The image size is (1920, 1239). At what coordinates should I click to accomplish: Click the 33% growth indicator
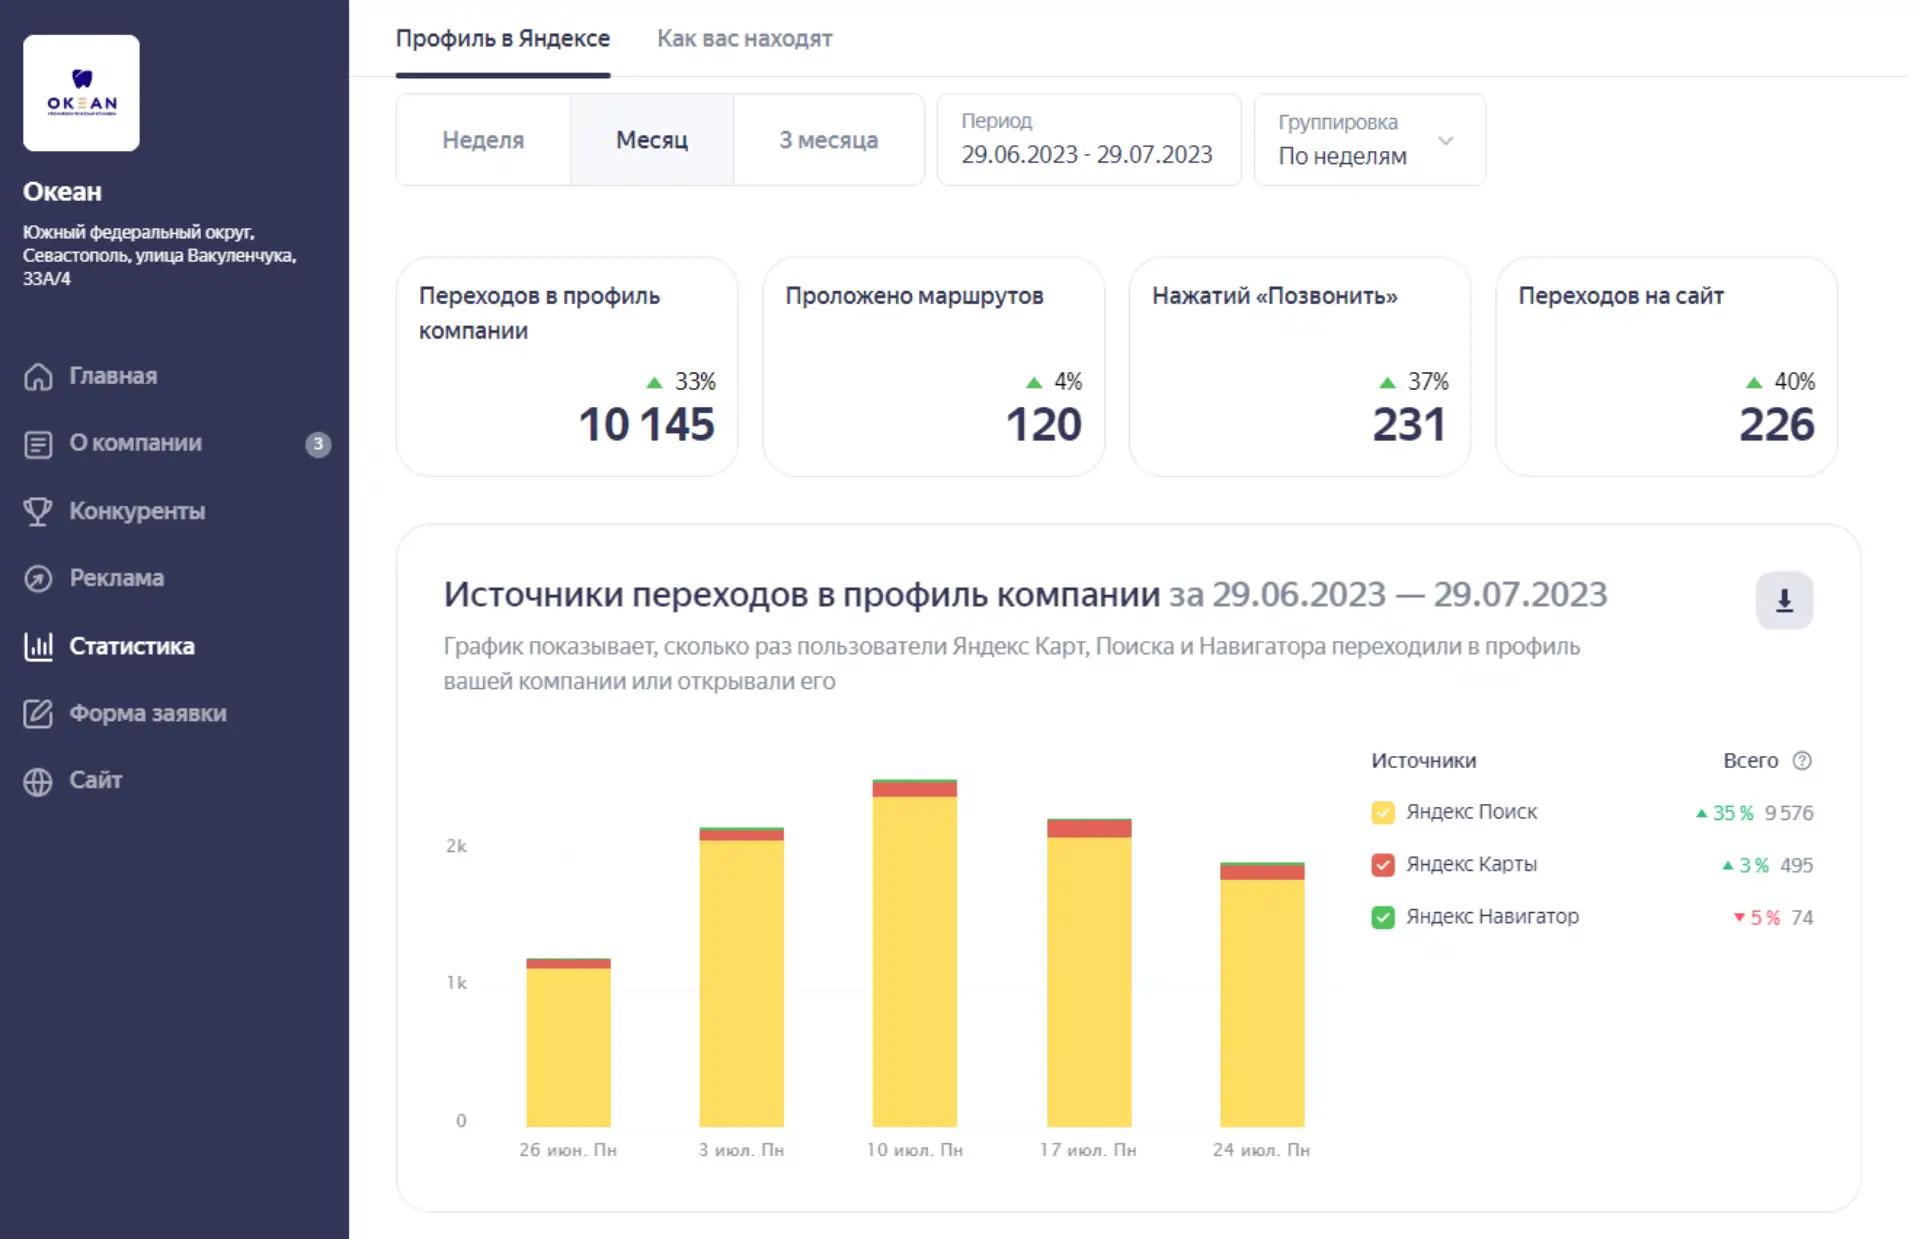(681, 381)
